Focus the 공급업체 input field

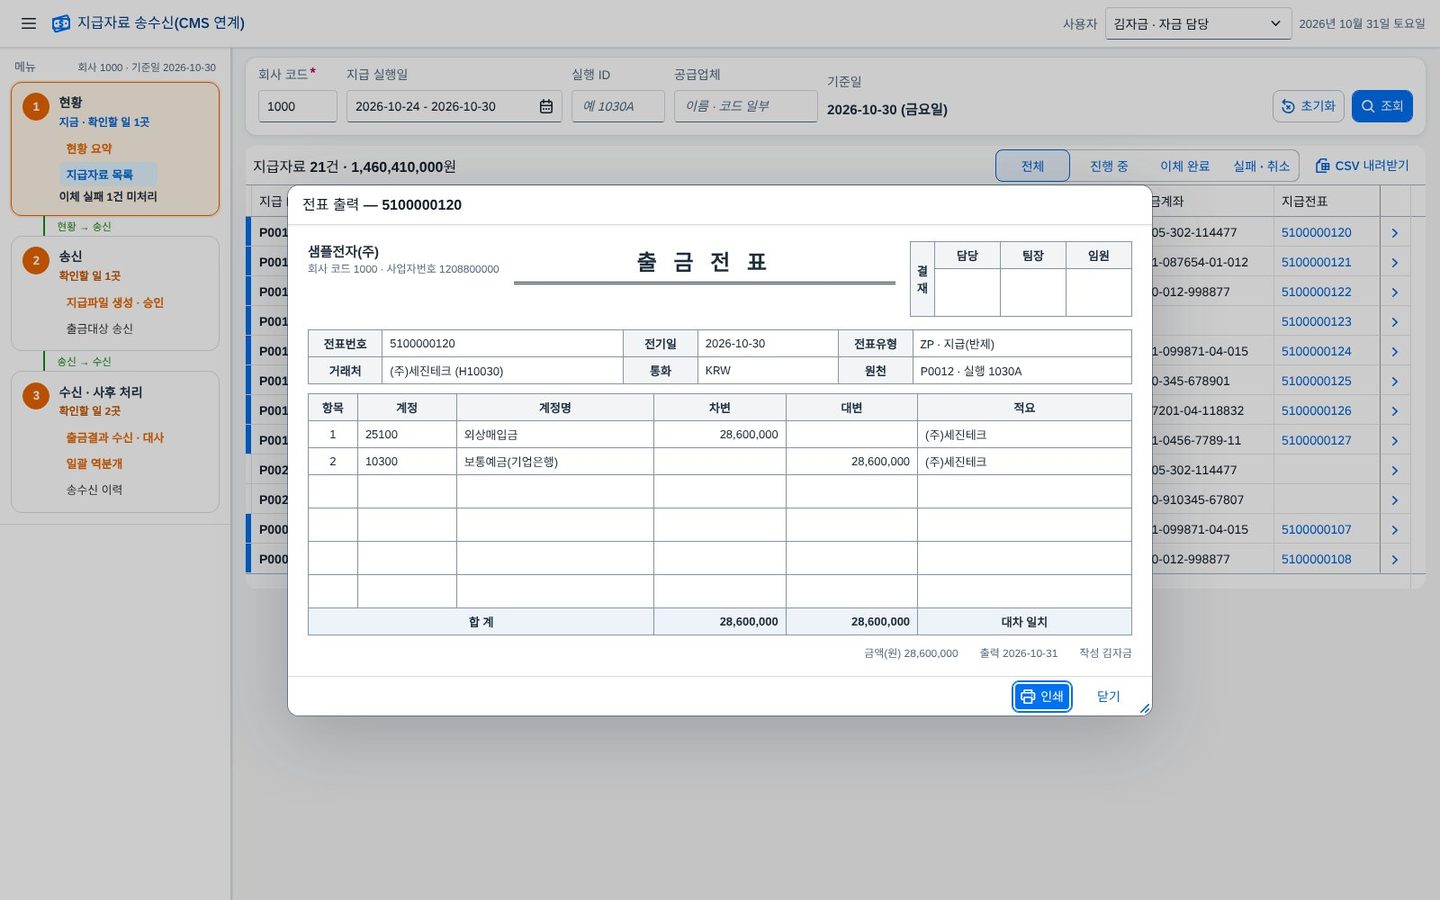(745, 106)
